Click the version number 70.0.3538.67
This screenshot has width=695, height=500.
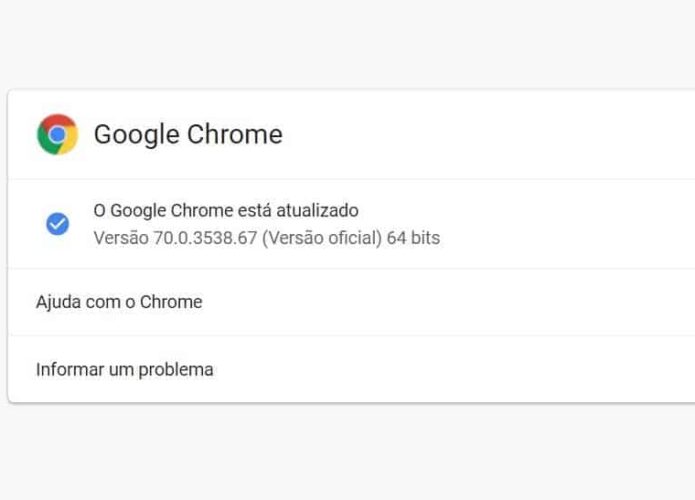pos(205,238)
